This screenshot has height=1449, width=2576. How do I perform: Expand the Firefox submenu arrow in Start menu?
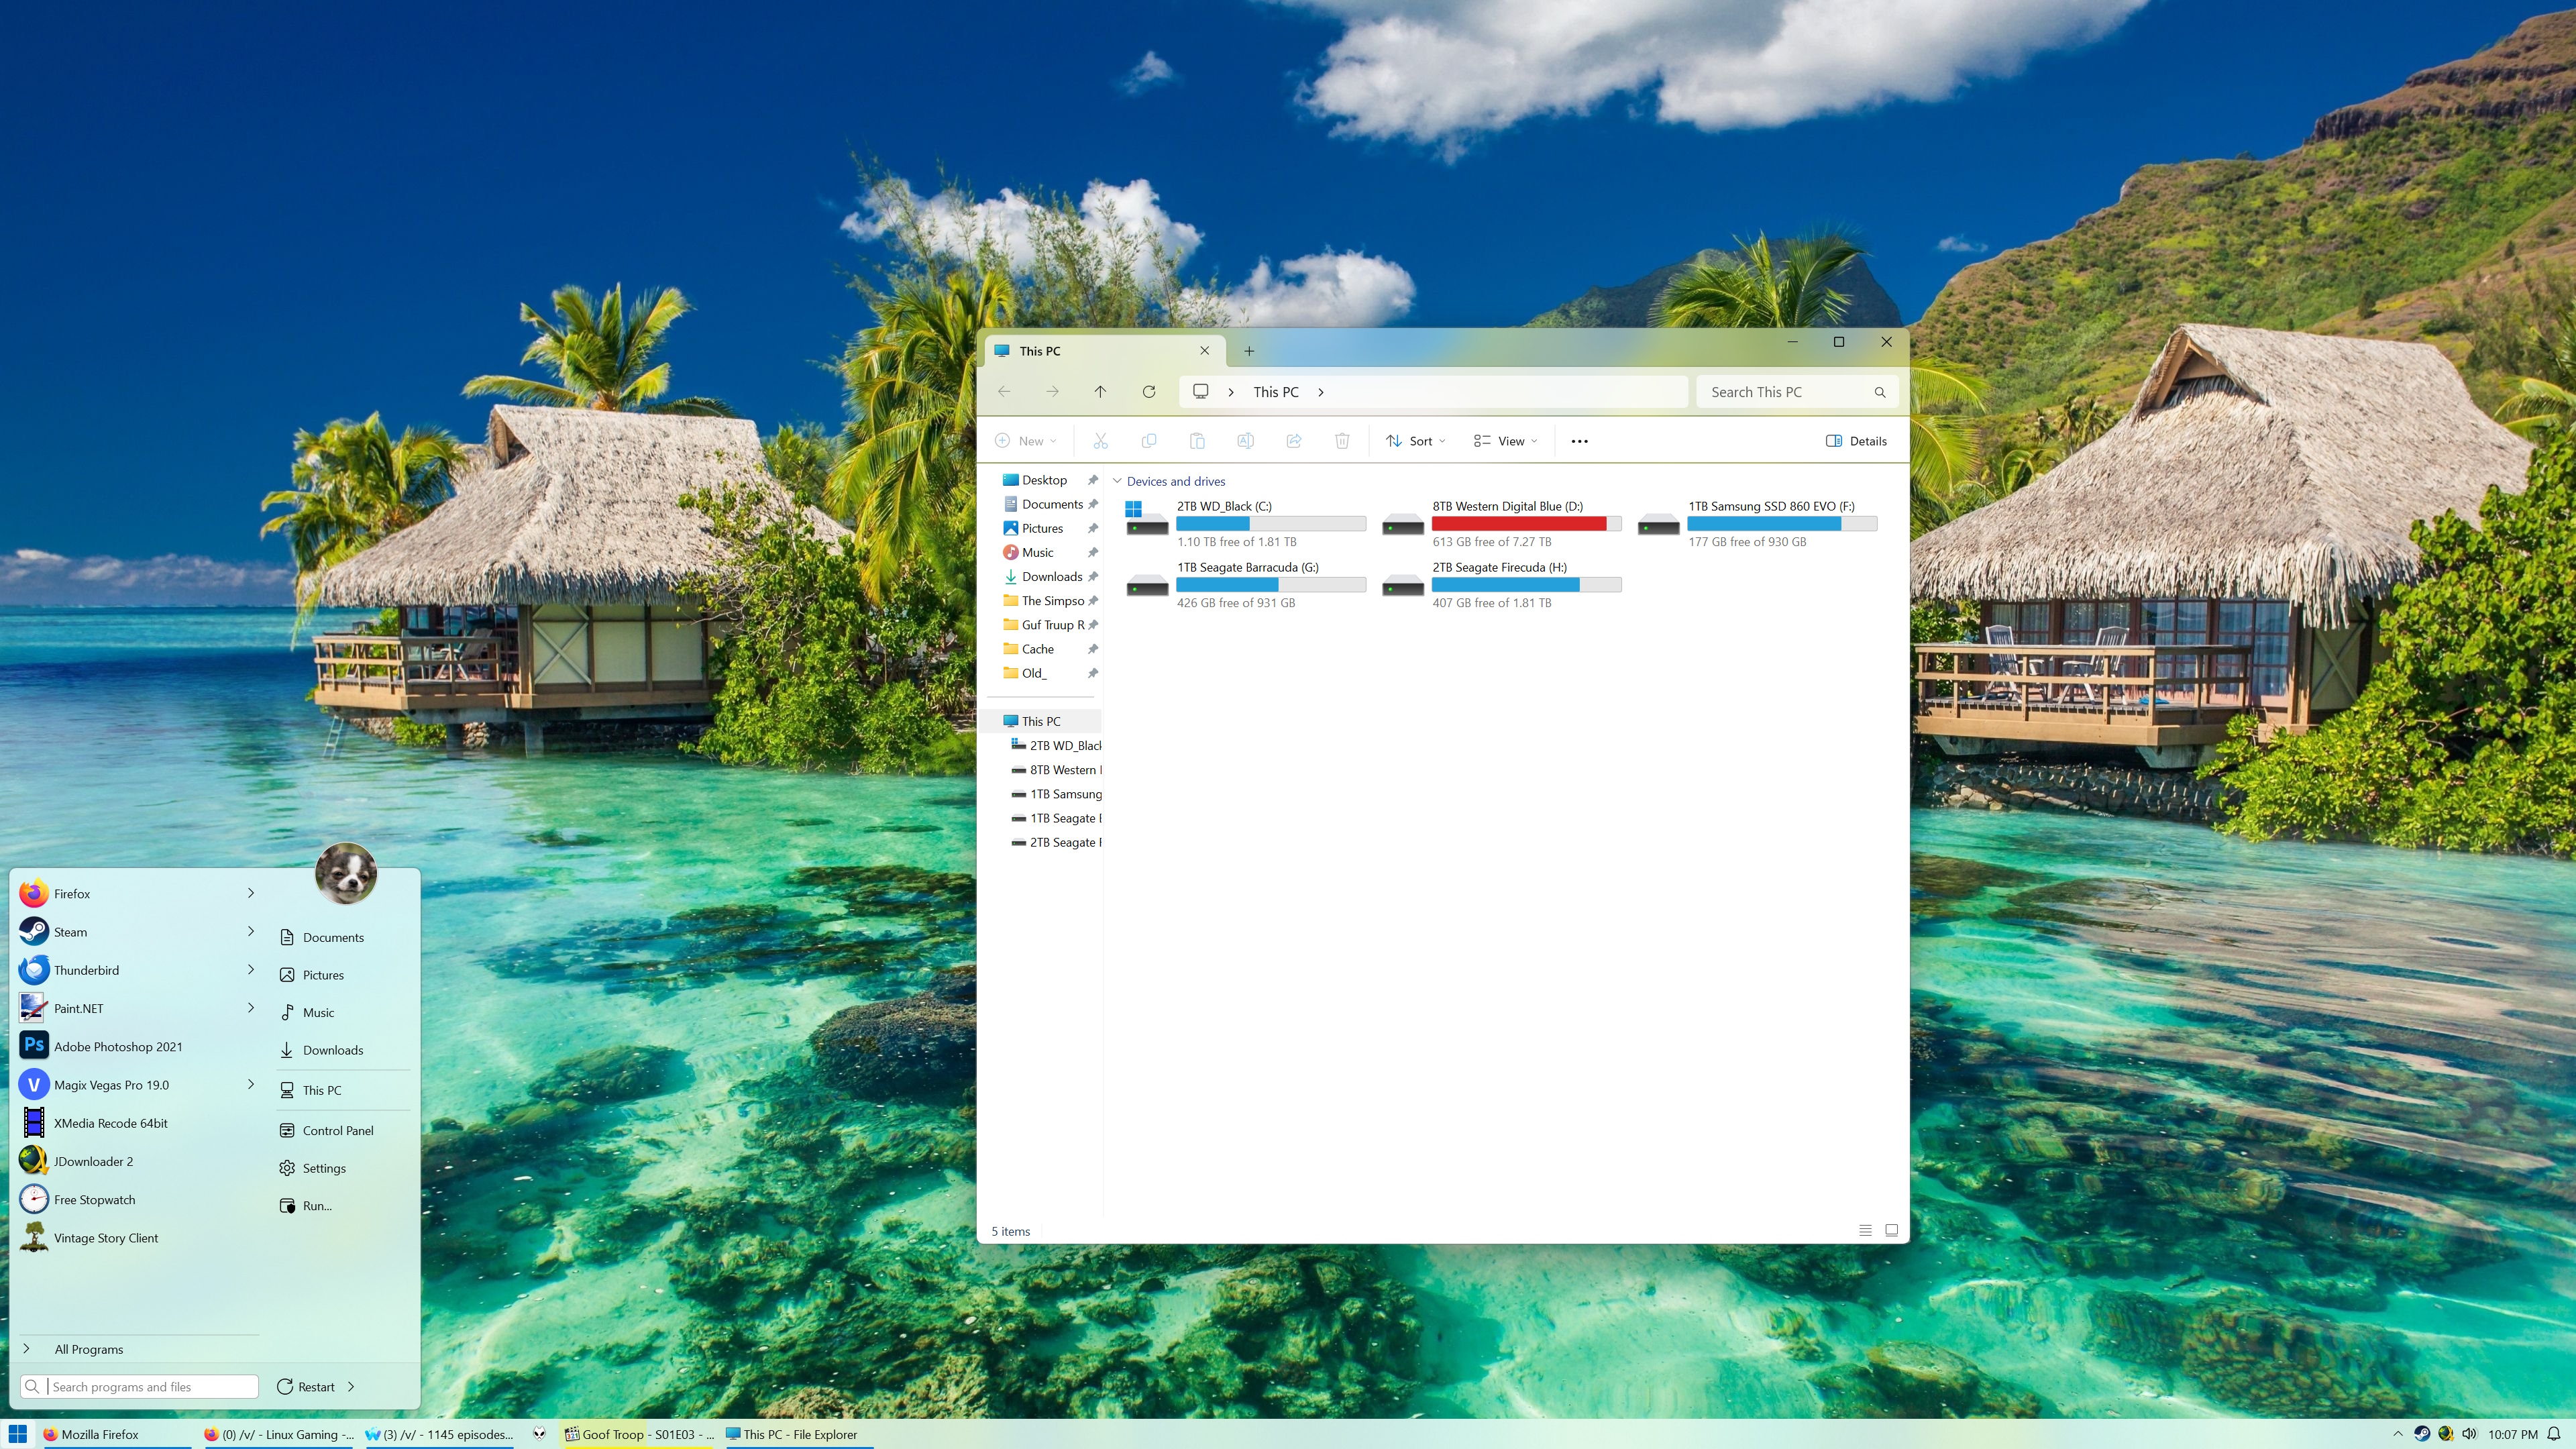click(x=251, y=893)
